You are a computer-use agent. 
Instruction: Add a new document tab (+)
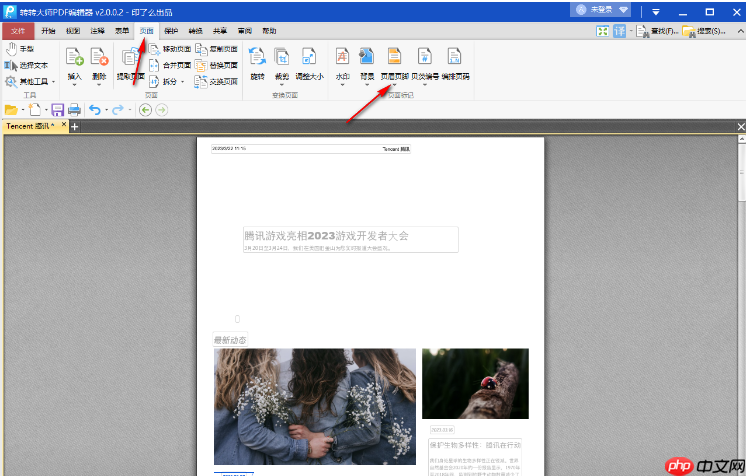click(75, 127)
